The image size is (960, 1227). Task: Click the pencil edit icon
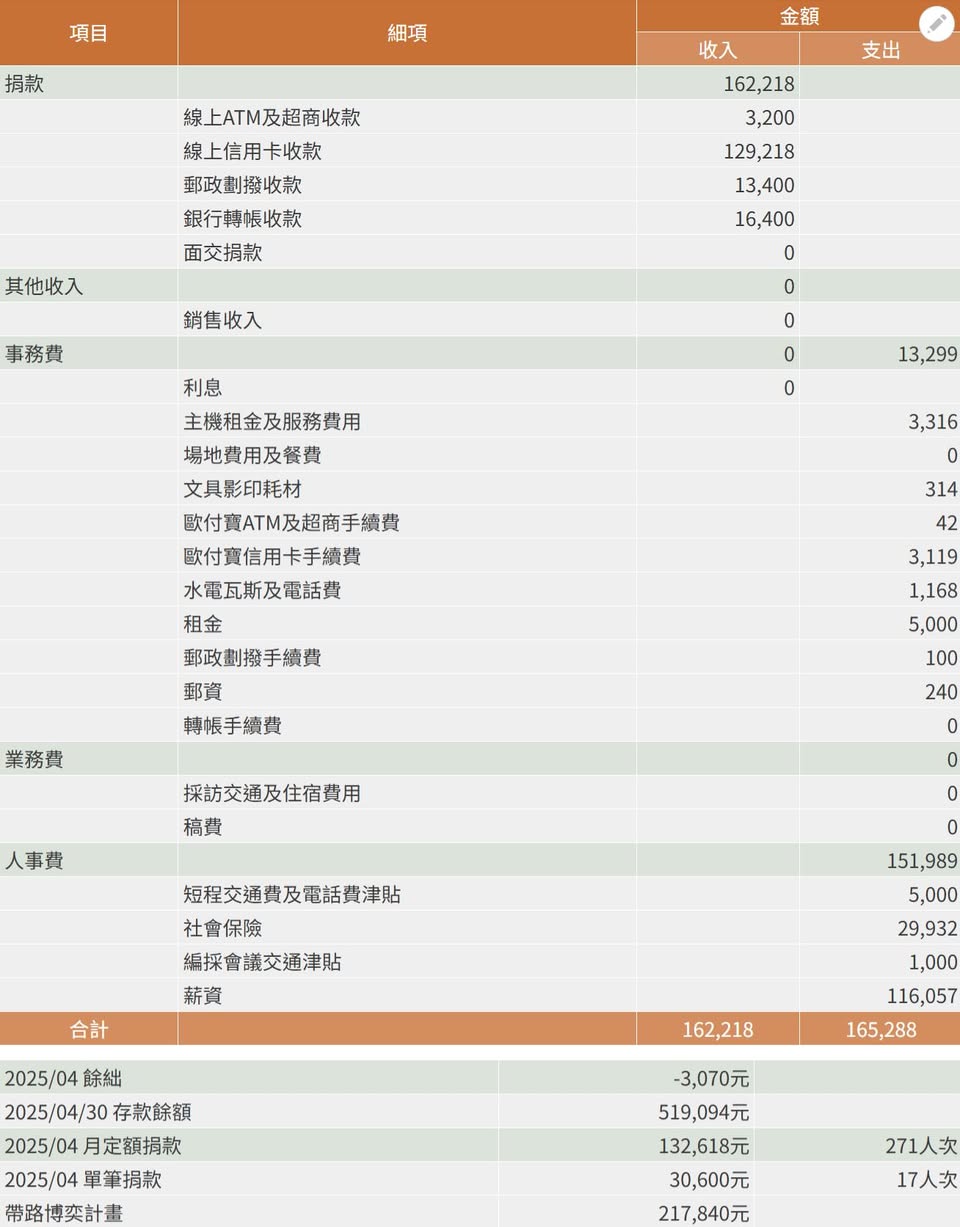pyautogui.click(x=936, y=24)
